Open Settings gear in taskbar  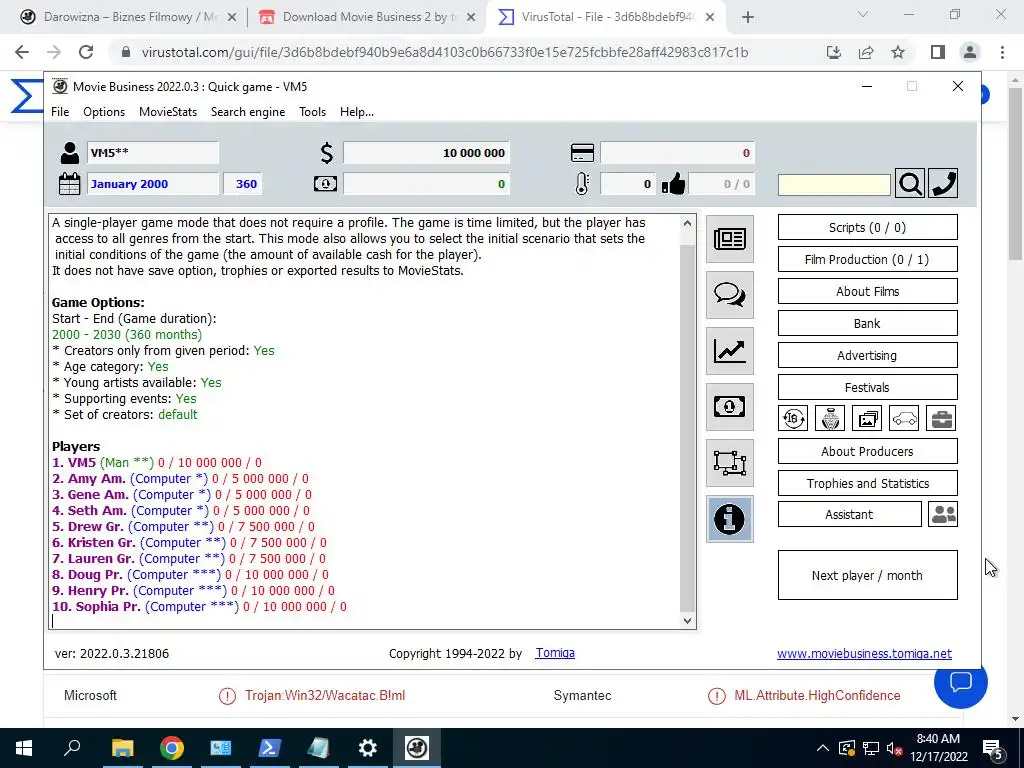[x=368, y=748]
